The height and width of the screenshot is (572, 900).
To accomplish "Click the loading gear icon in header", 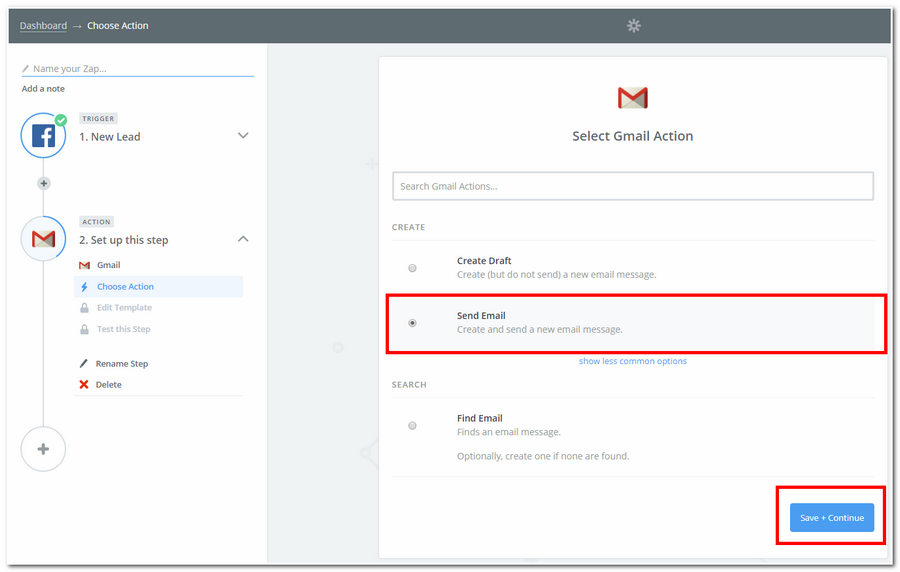I will pyautogui.click(x=633, y=26).
